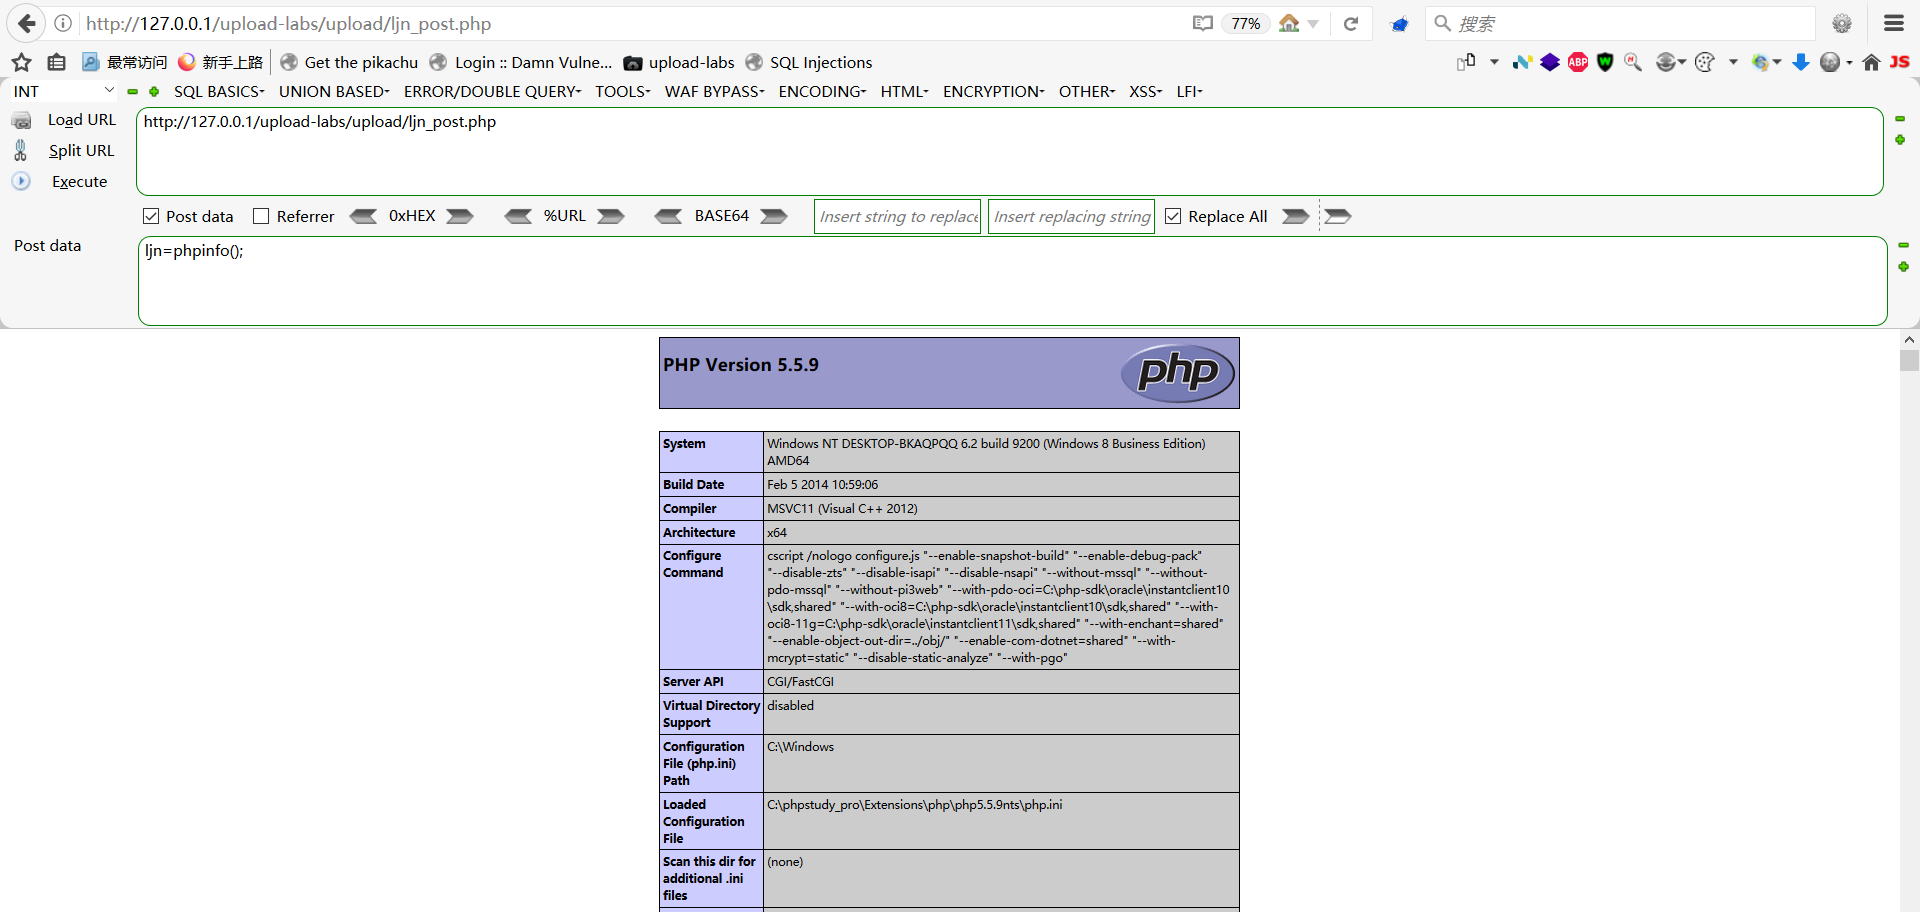Click the 0xHEX encode right arrow
This screenshot has width=1920, height=912.
click(x=460, y=216)
